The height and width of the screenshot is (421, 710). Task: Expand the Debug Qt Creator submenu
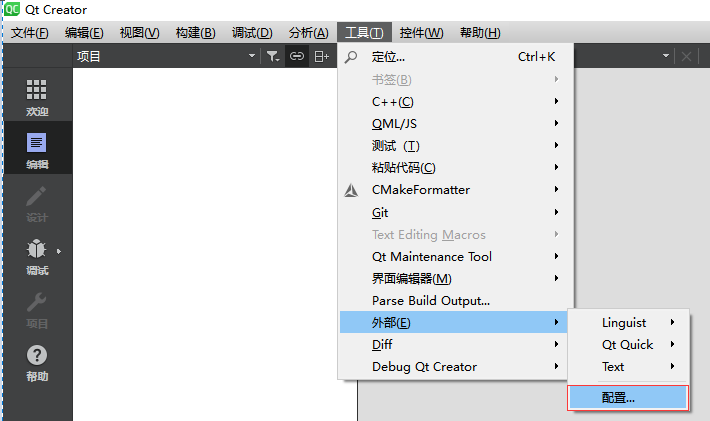(453, 367)
